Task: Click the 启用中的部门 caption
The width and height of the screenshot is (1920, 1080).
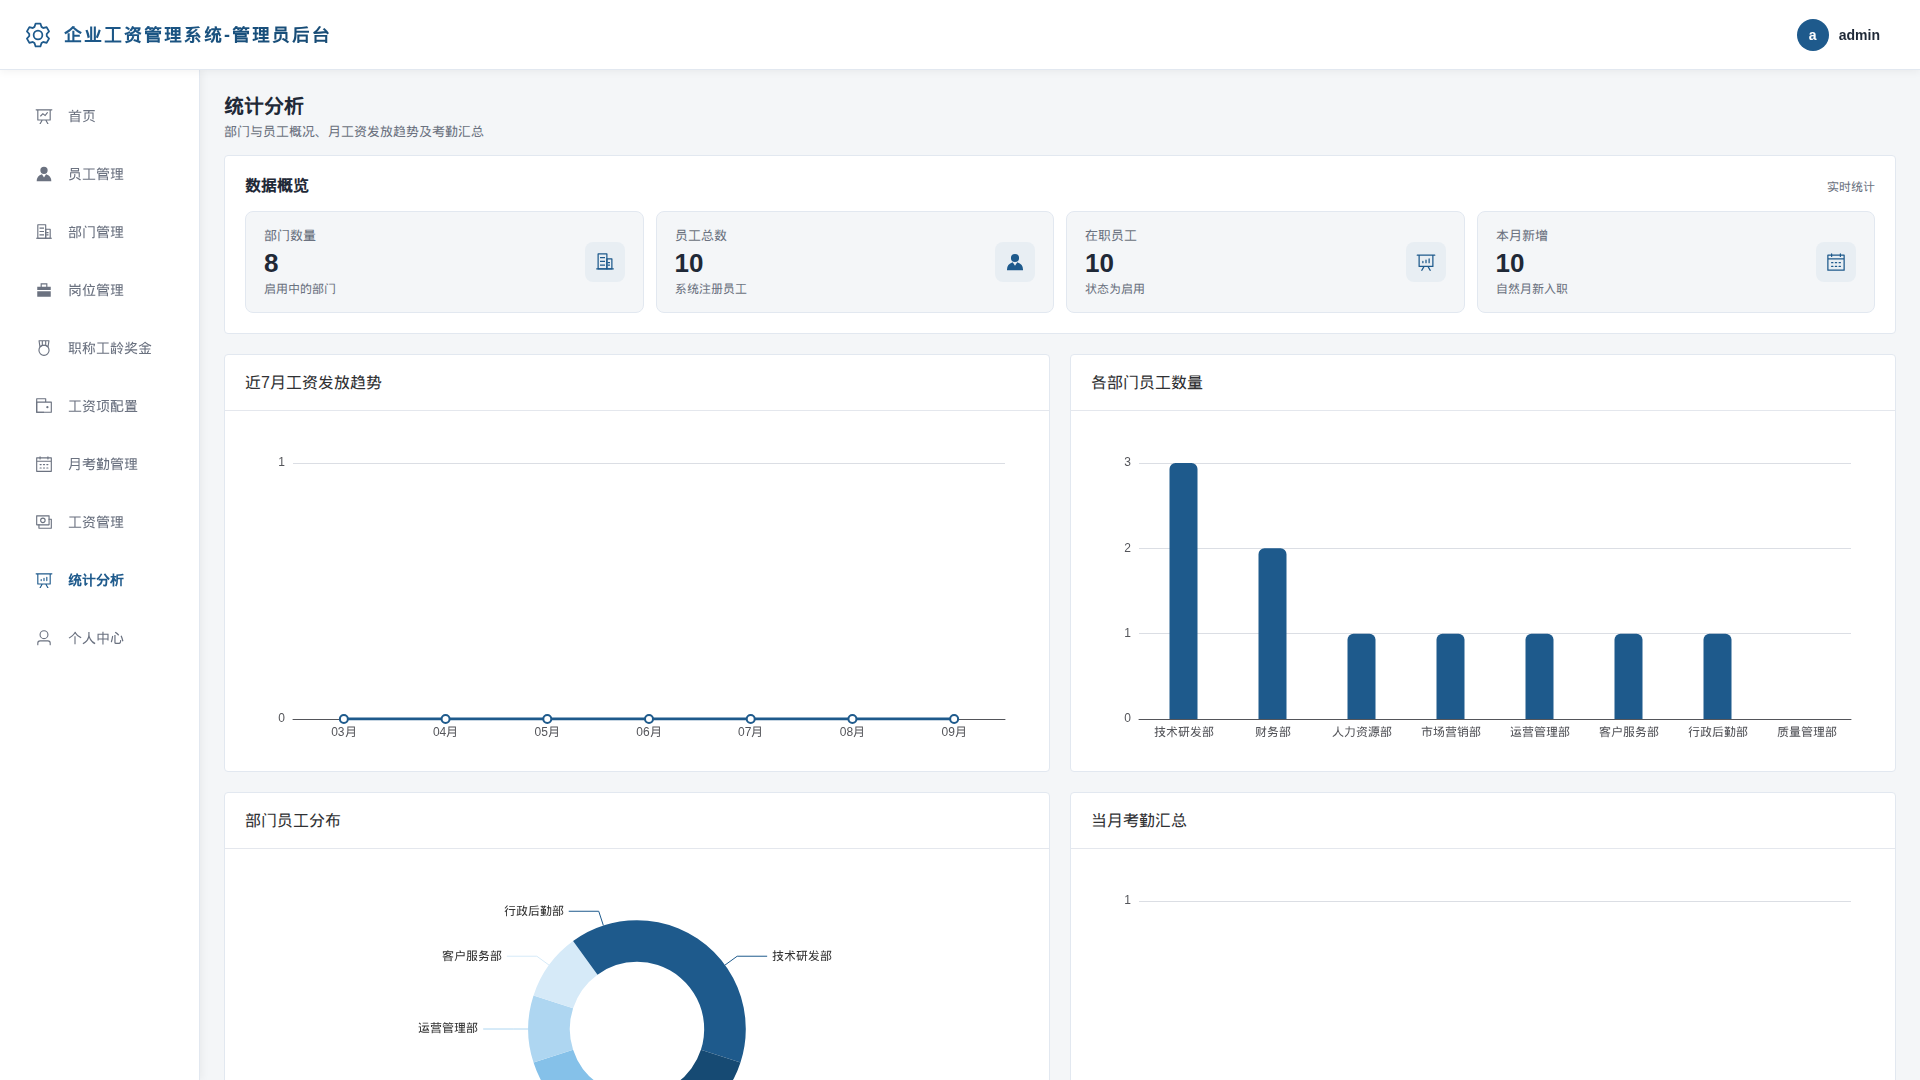Action: (300, 289)
